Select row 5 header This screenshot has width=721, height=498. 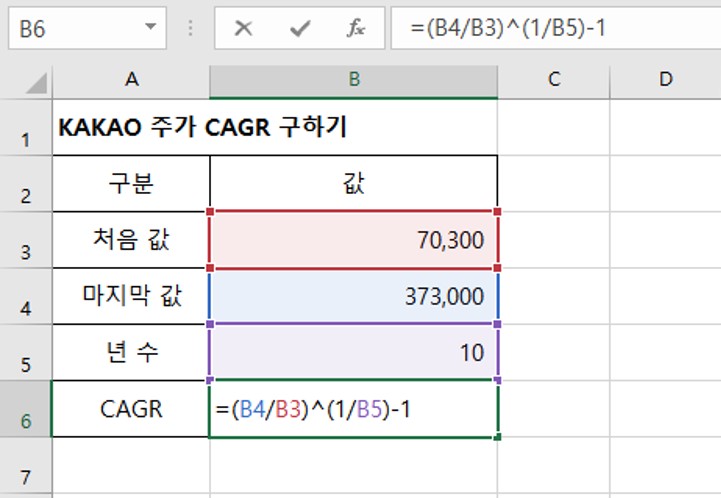point(26,353)
